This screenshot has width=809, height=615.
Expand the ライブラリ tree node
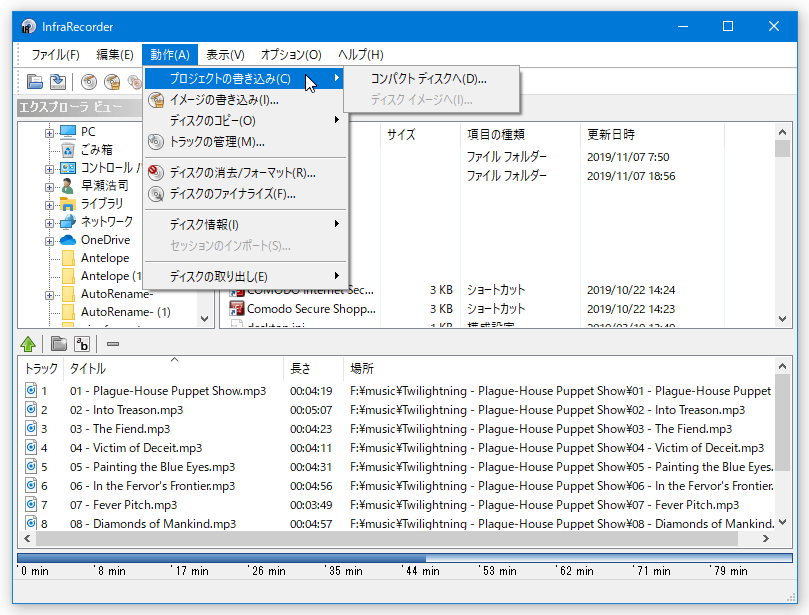[x=49, y=205]
